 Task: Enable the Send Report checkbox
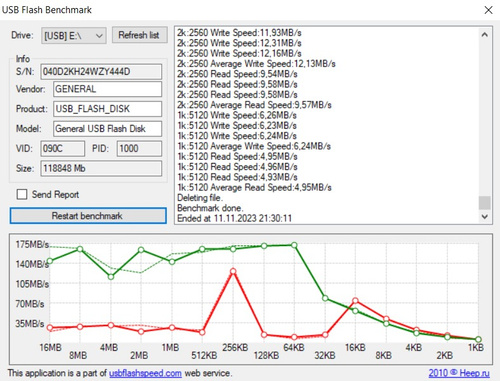coord(22,194)
